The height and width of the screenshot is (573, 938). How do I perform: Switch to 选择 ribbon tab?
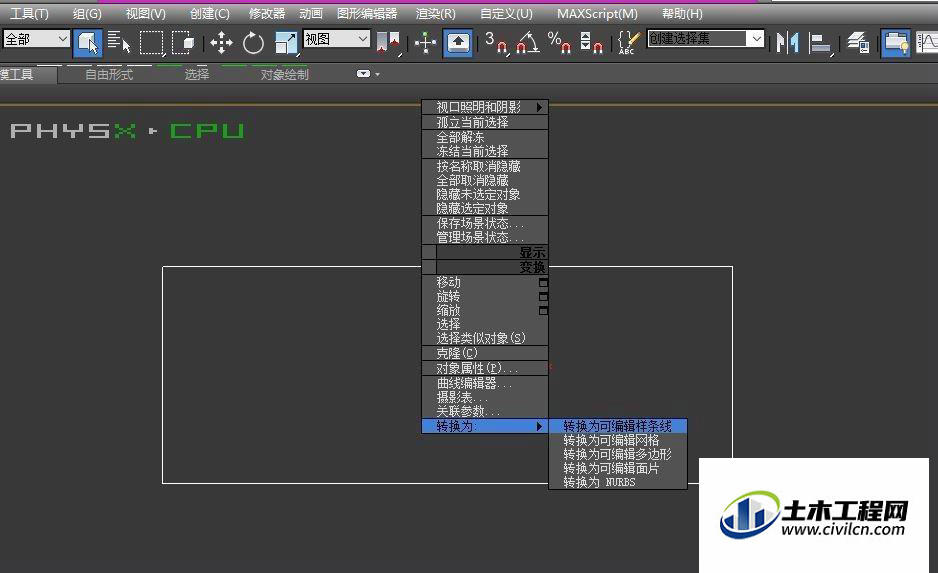(196, 75)
